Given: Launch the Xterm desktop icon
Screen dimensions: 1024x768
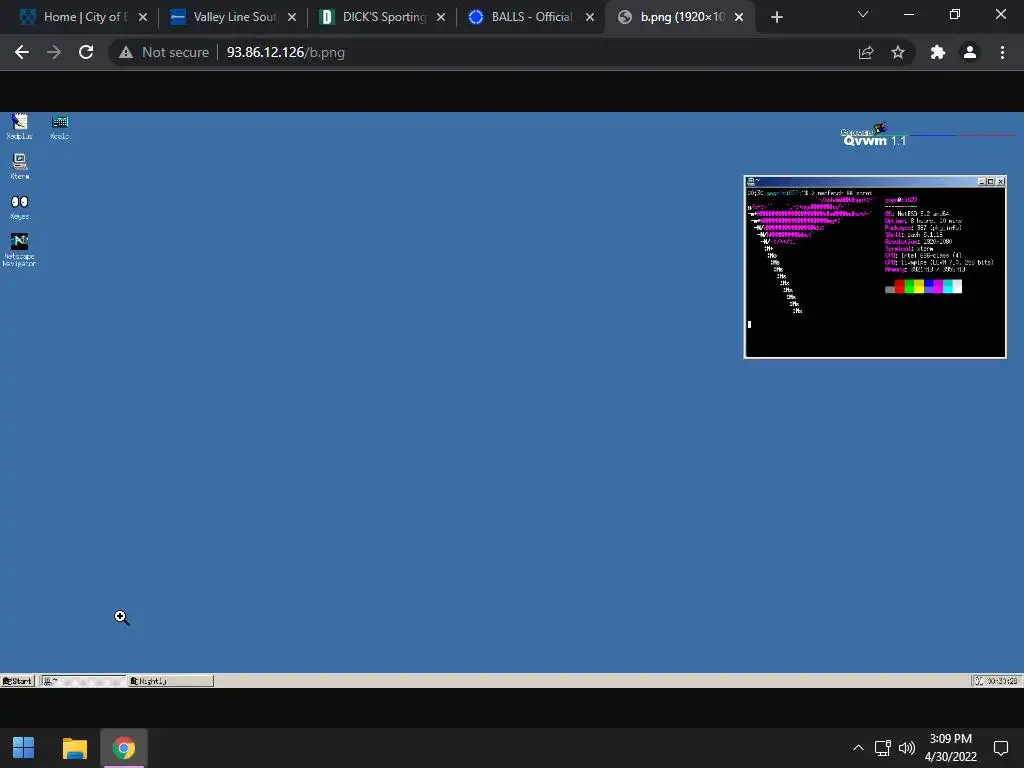Looking at the screenshot, I should (x=20, y=167).
